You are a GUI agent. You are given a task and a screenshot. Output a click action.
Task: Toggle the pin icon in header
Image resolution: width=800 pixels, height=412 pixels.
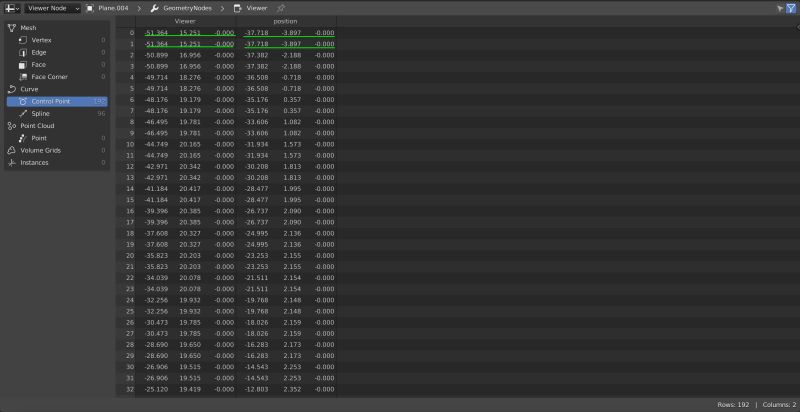point(281,8)
